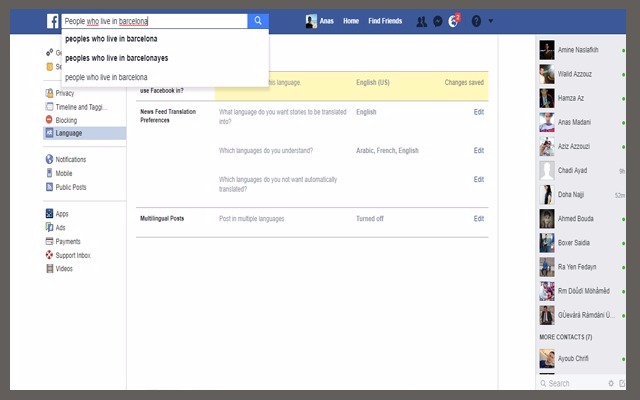This screenshot has height=400, width=640.
Task: Edit the Multilingual Posts setting
Action: click(478, 218)
